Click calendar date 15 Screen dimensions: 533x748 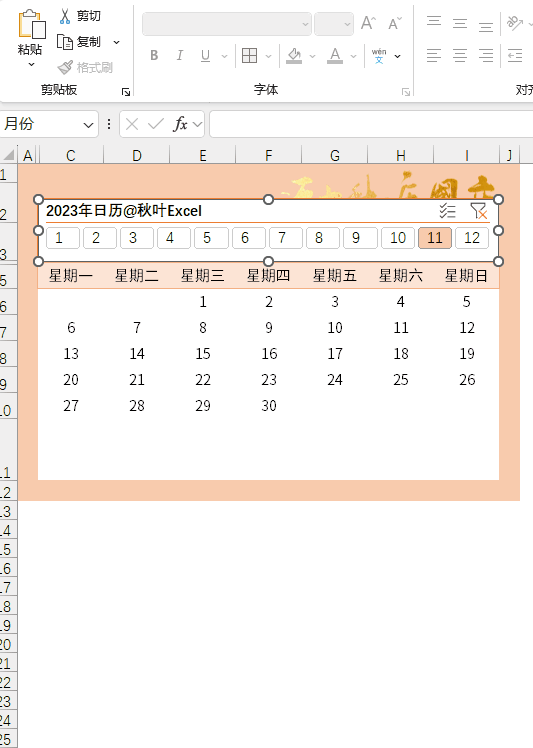click(203, 353)
